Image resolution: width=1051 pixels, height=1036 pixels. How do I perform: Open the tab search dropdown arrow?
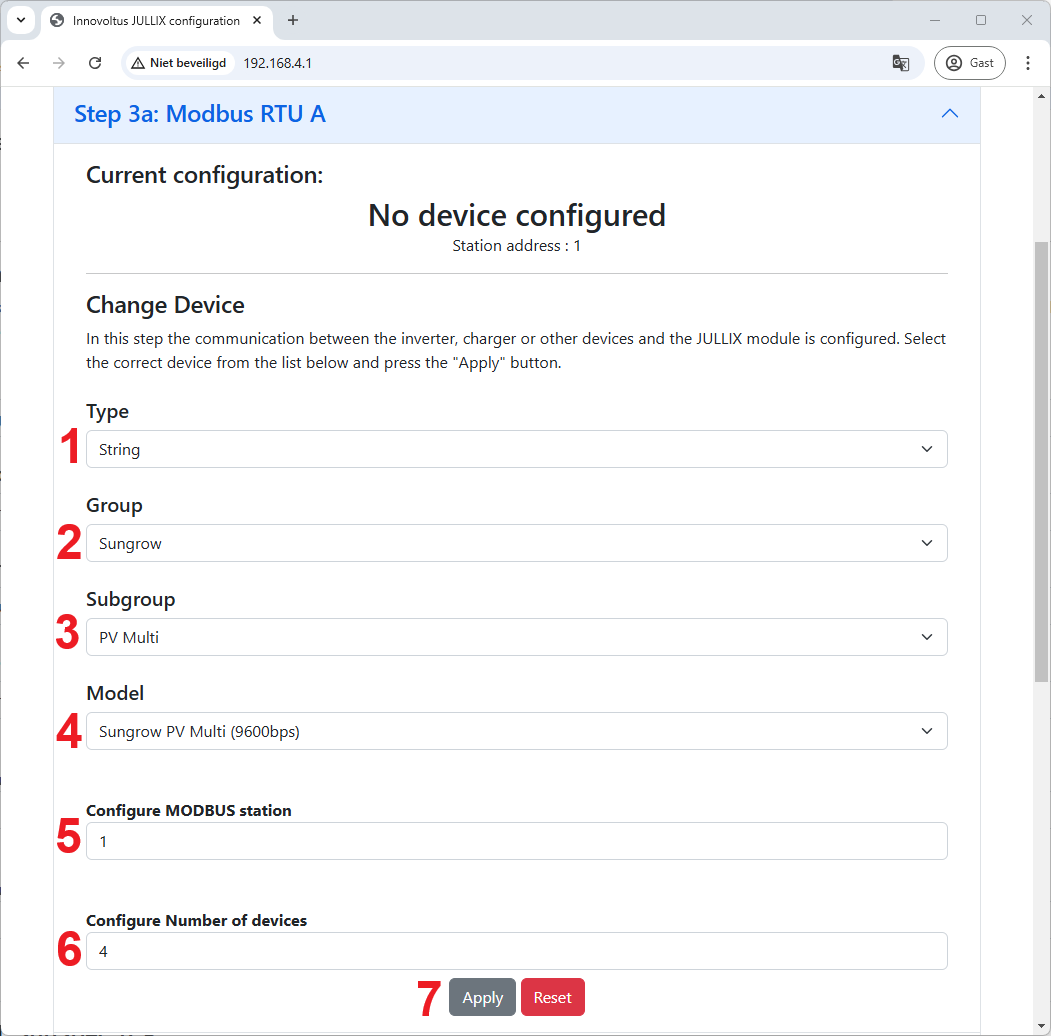coord(20,20)
